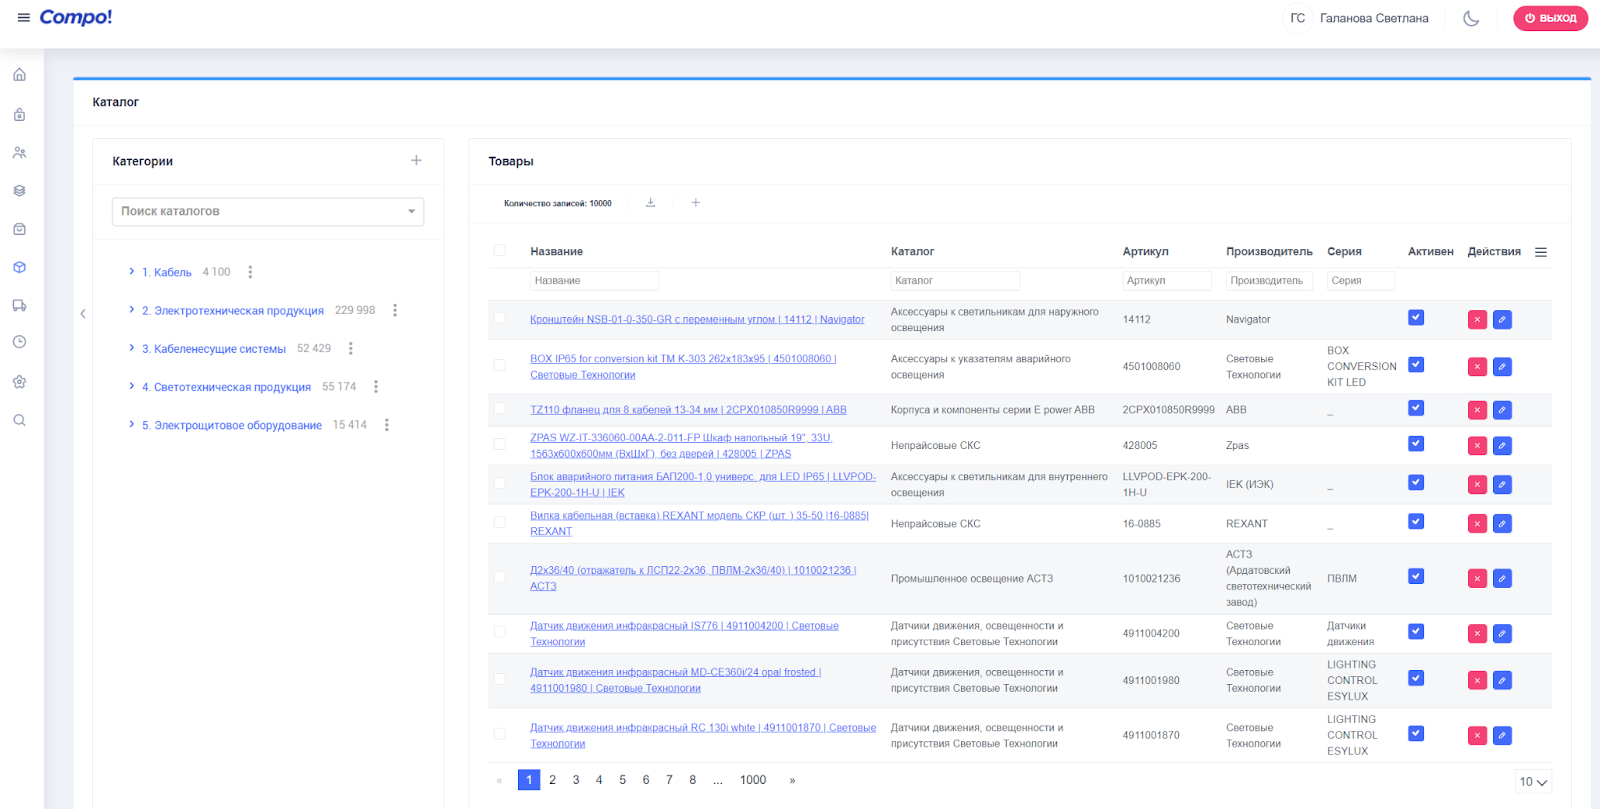Add a new product with plus icon
Viewport: 1600px width, 809px height.
(696, 203)
